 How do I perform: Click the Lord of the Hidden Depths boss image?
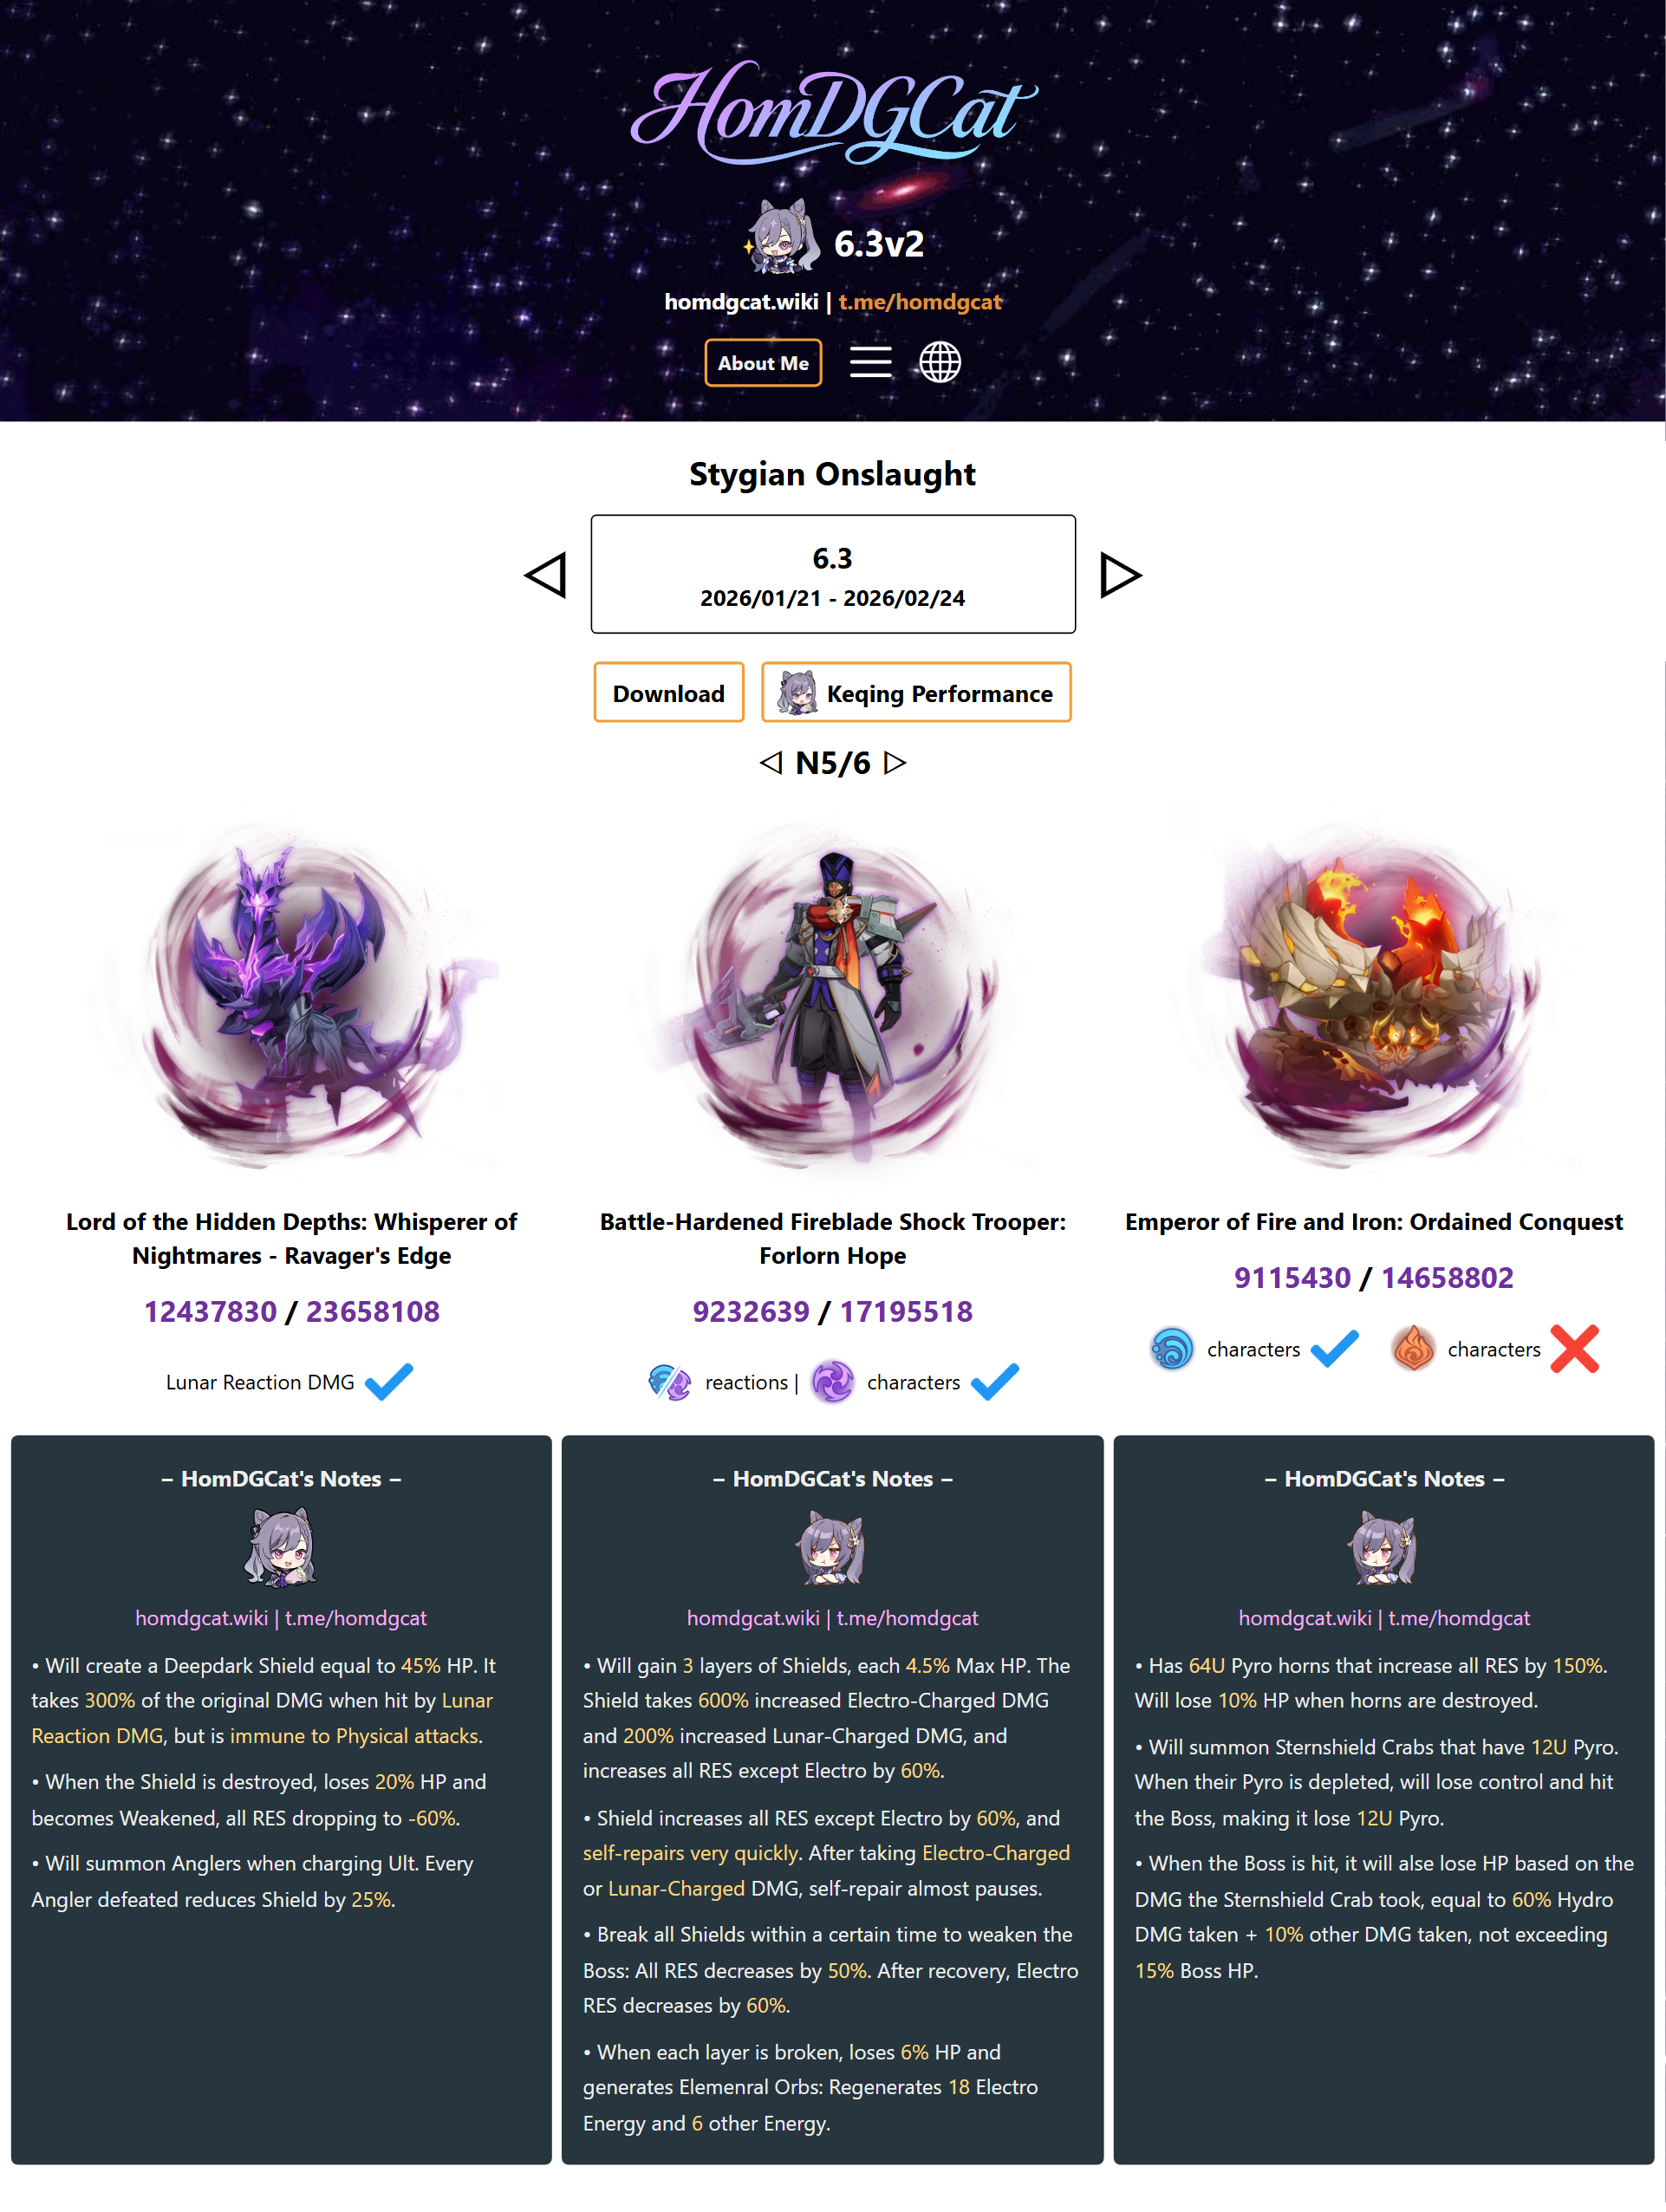tap(292, 995)
